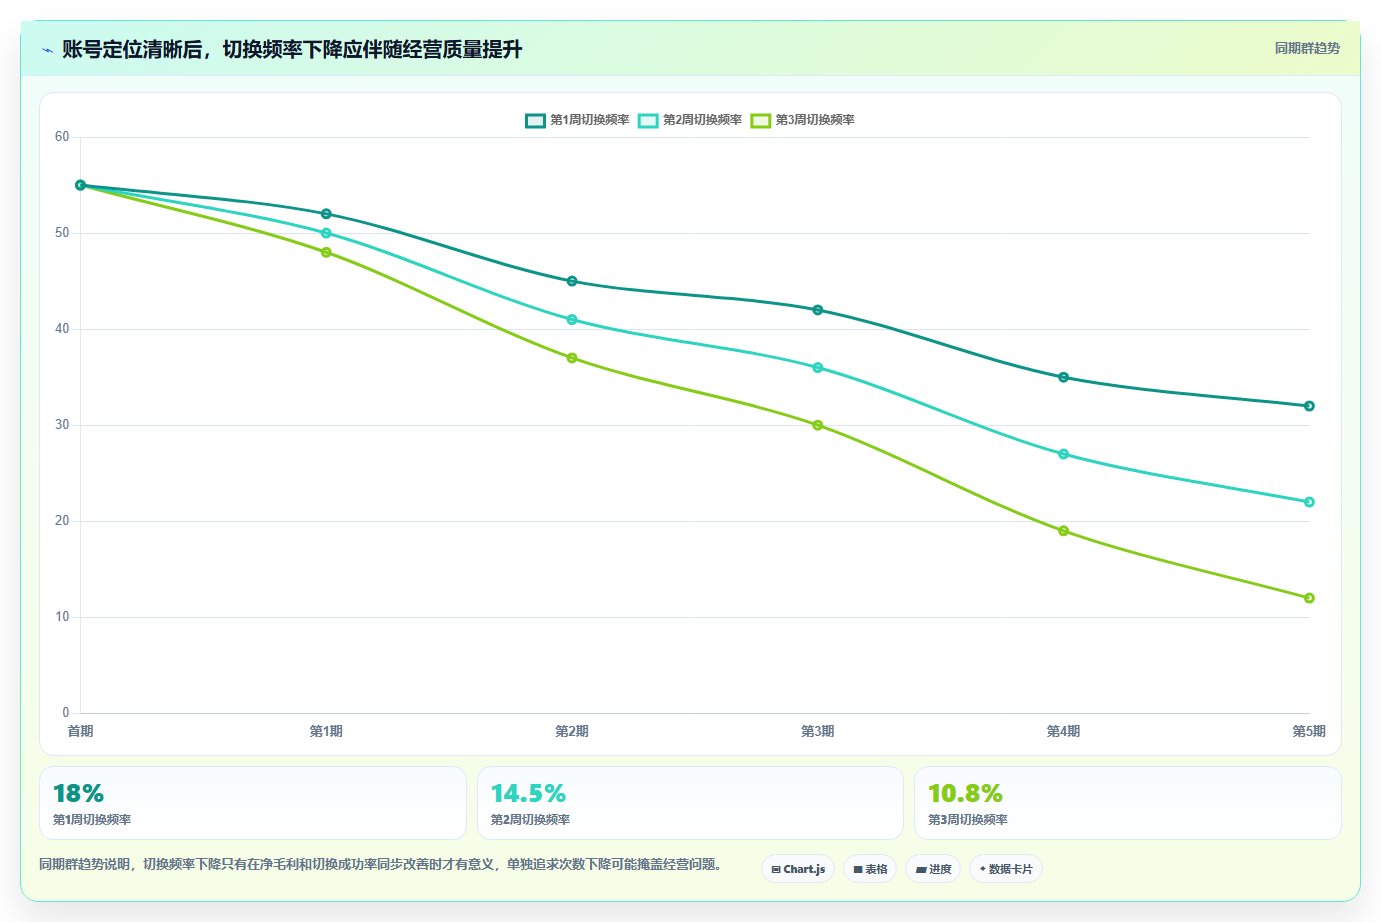Toggle the 第2周切换频率 legend swatch
This screenshot has width=1381, height=922.
pyautogui.click(x=648, y=120)
